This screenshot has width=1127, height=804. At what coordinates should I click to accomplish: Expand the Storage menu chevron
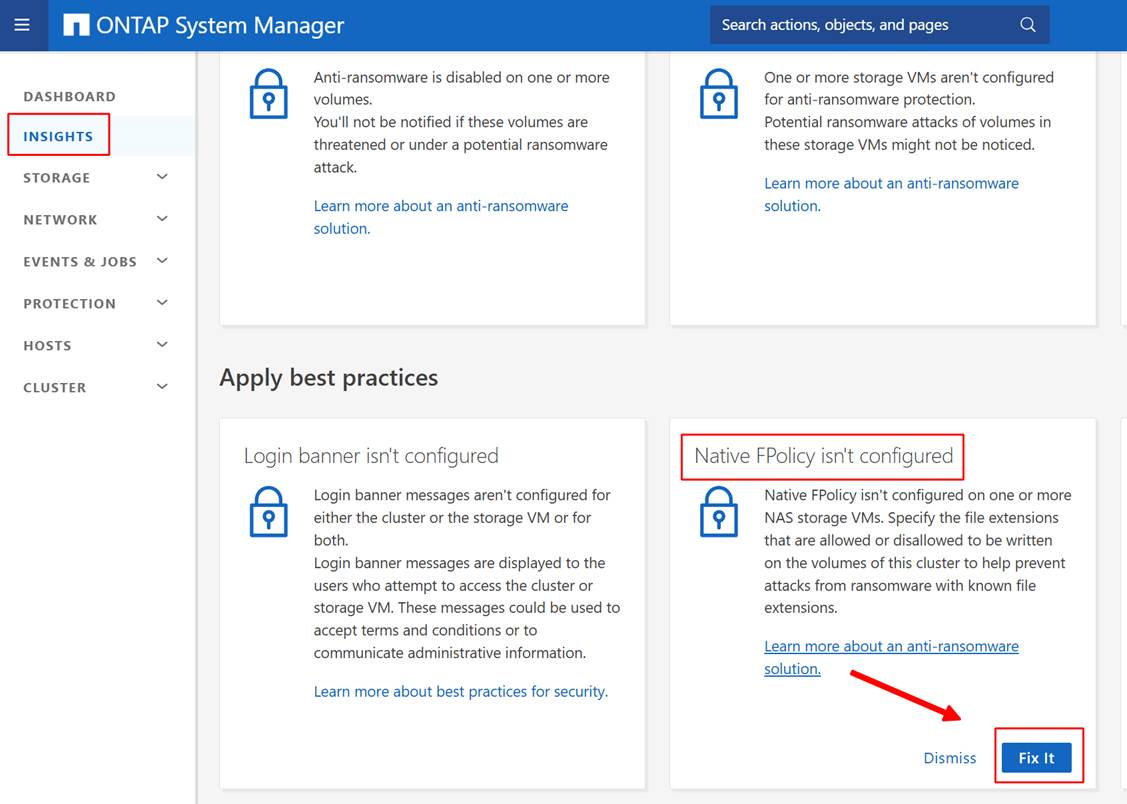(162, 177)
